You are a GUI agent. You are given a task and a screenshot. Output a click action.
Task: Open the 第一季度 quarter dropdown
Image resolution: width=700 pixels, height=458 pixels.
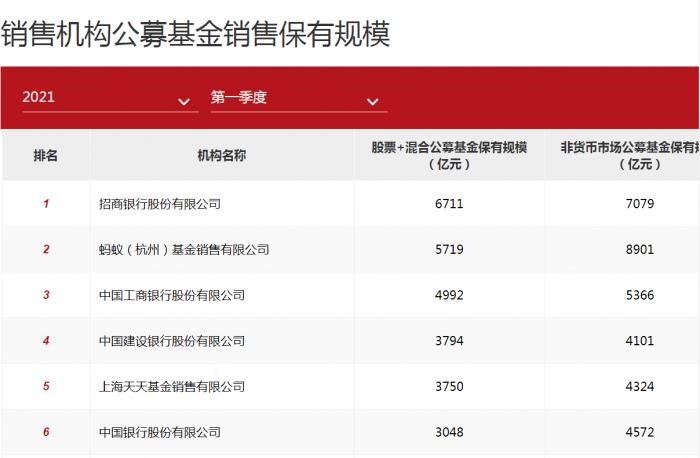(299, 98)
